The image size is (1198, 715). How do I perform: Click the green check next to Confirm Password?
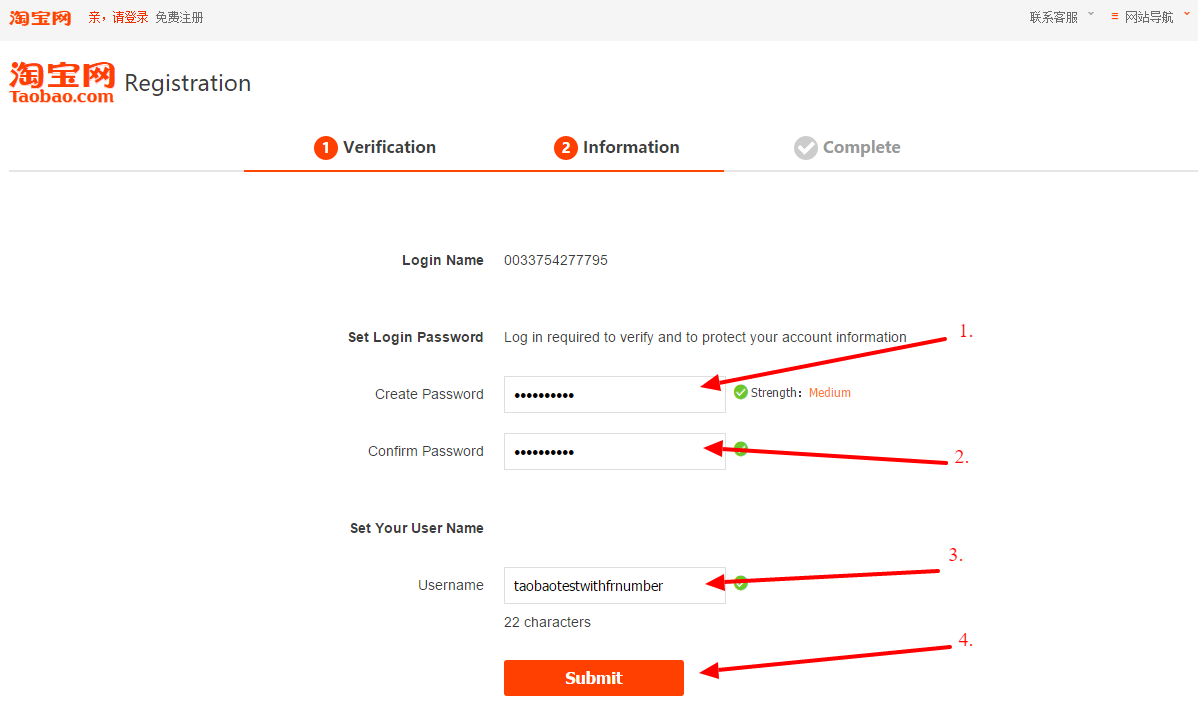(741, 449)
